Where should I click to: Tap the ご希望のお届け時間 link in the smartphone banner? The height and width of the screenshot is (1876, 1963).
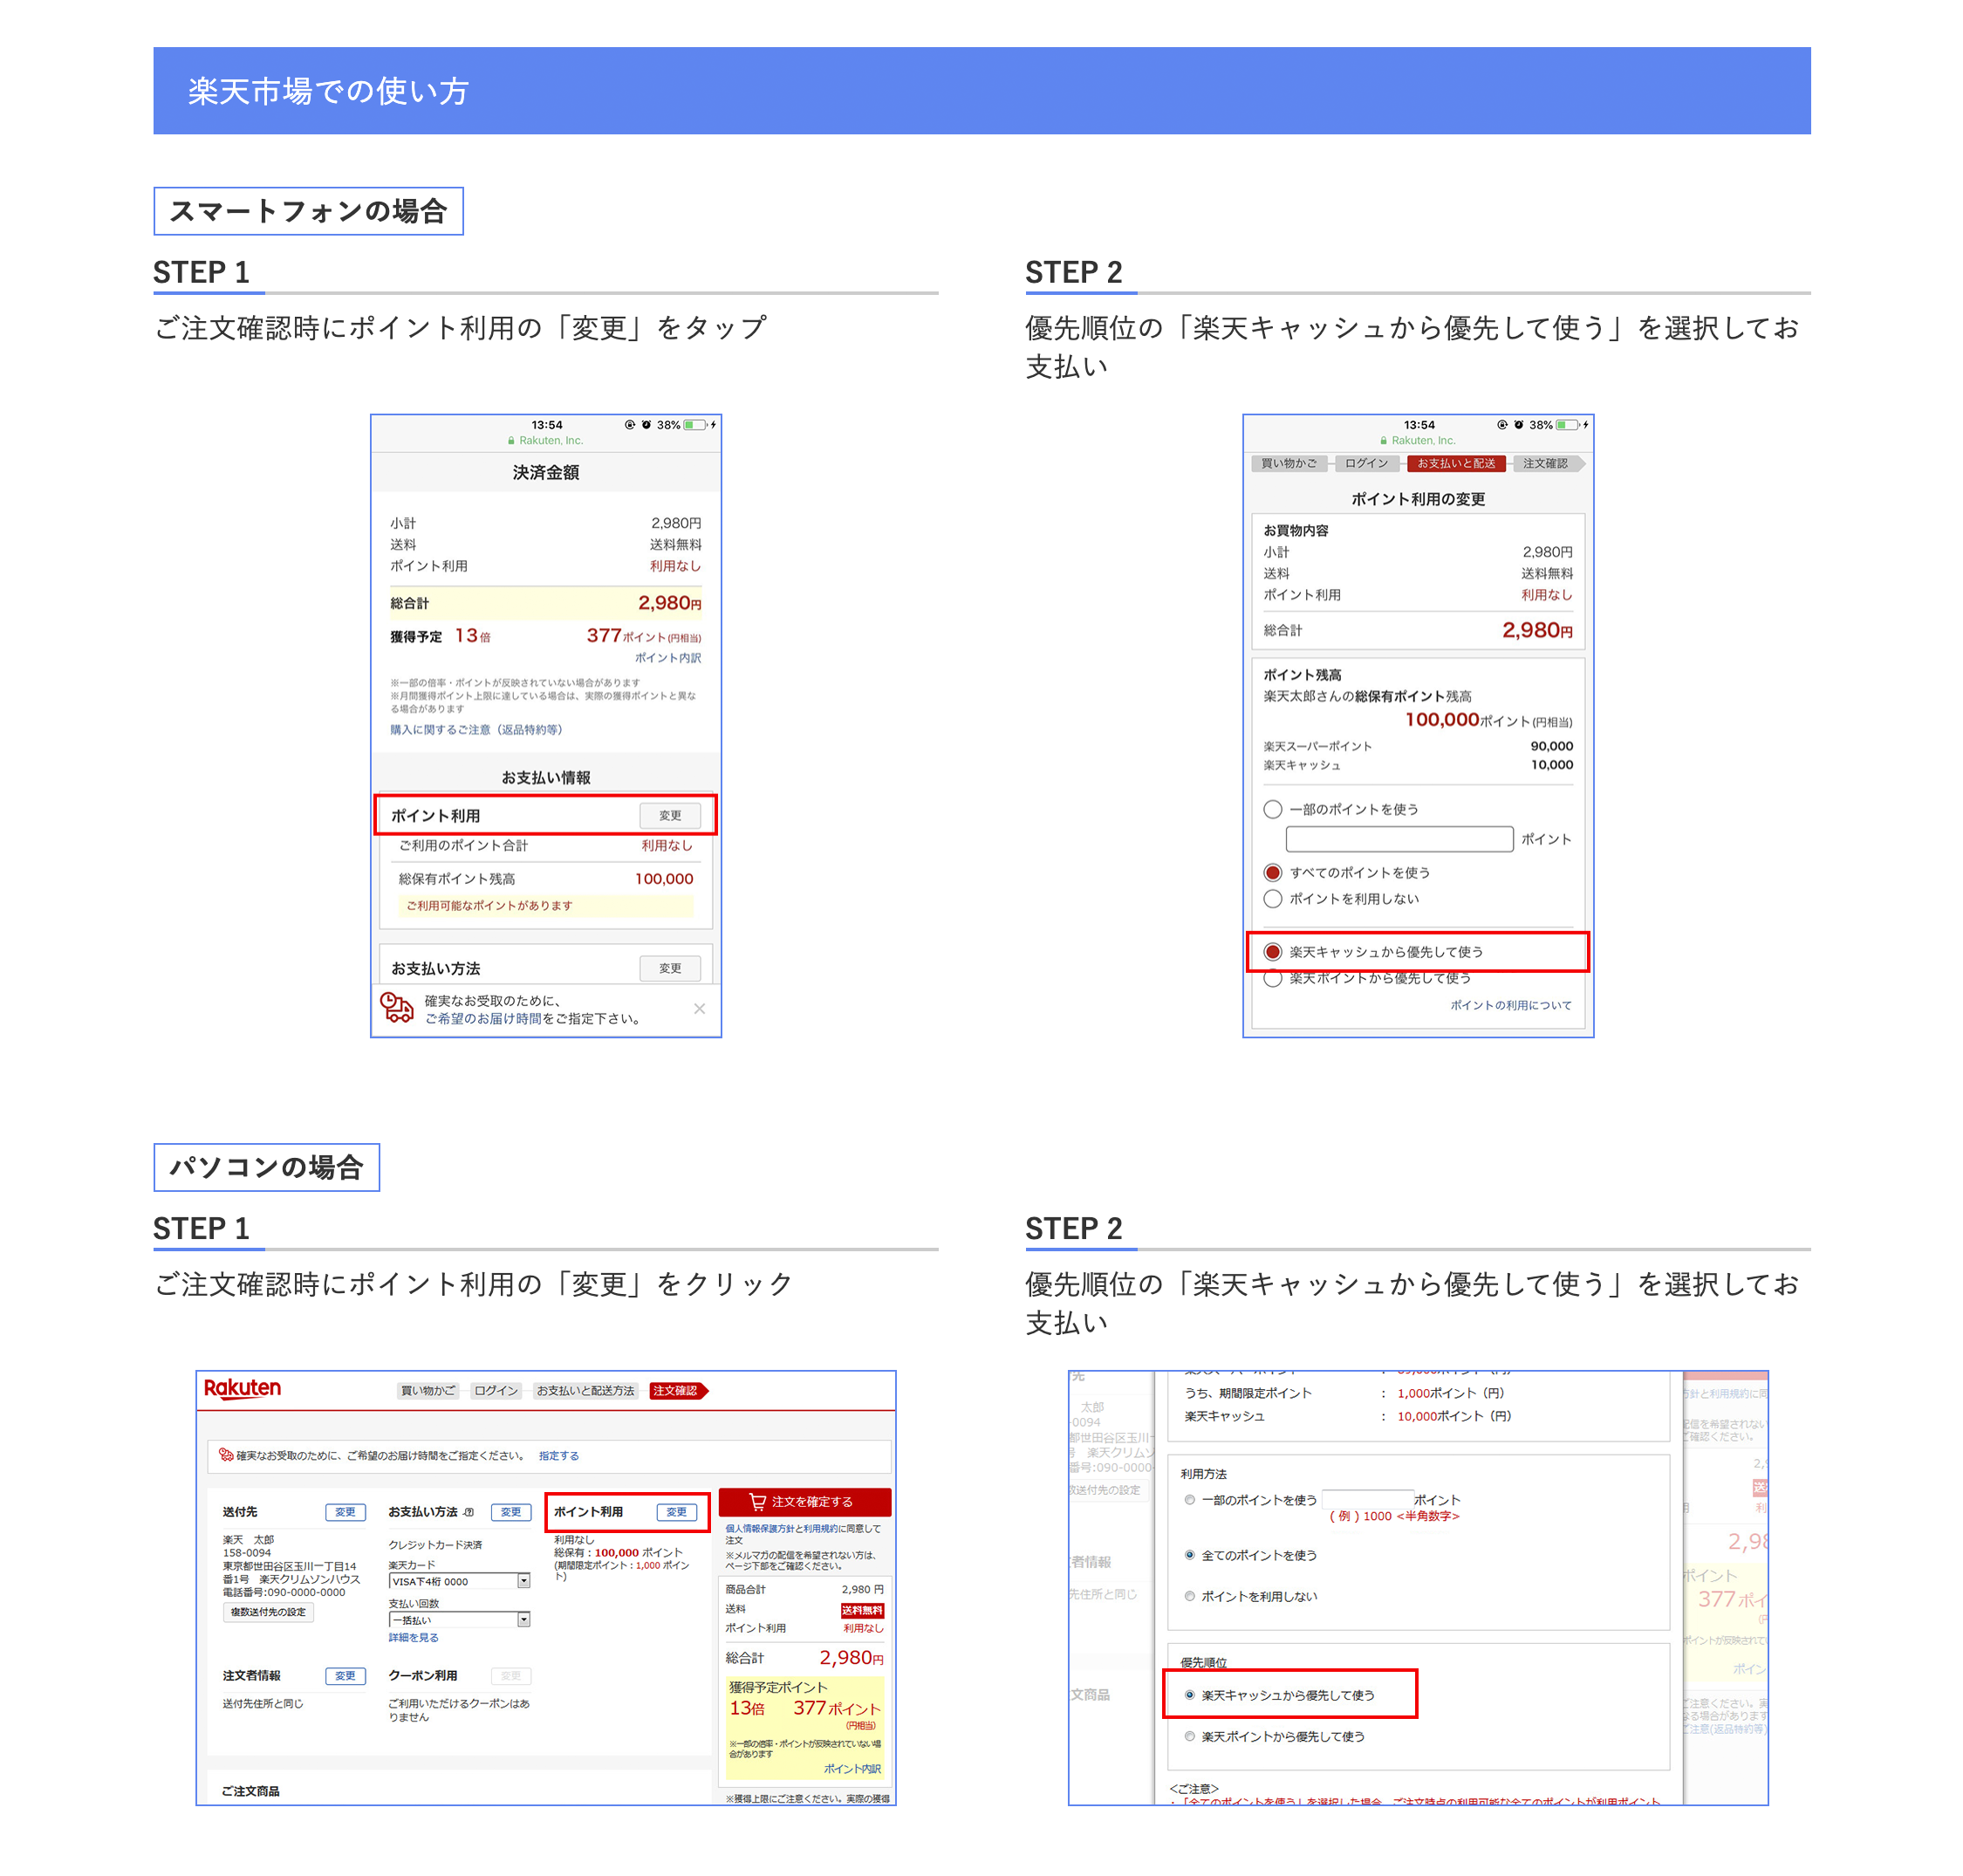tap(483, 1019)
